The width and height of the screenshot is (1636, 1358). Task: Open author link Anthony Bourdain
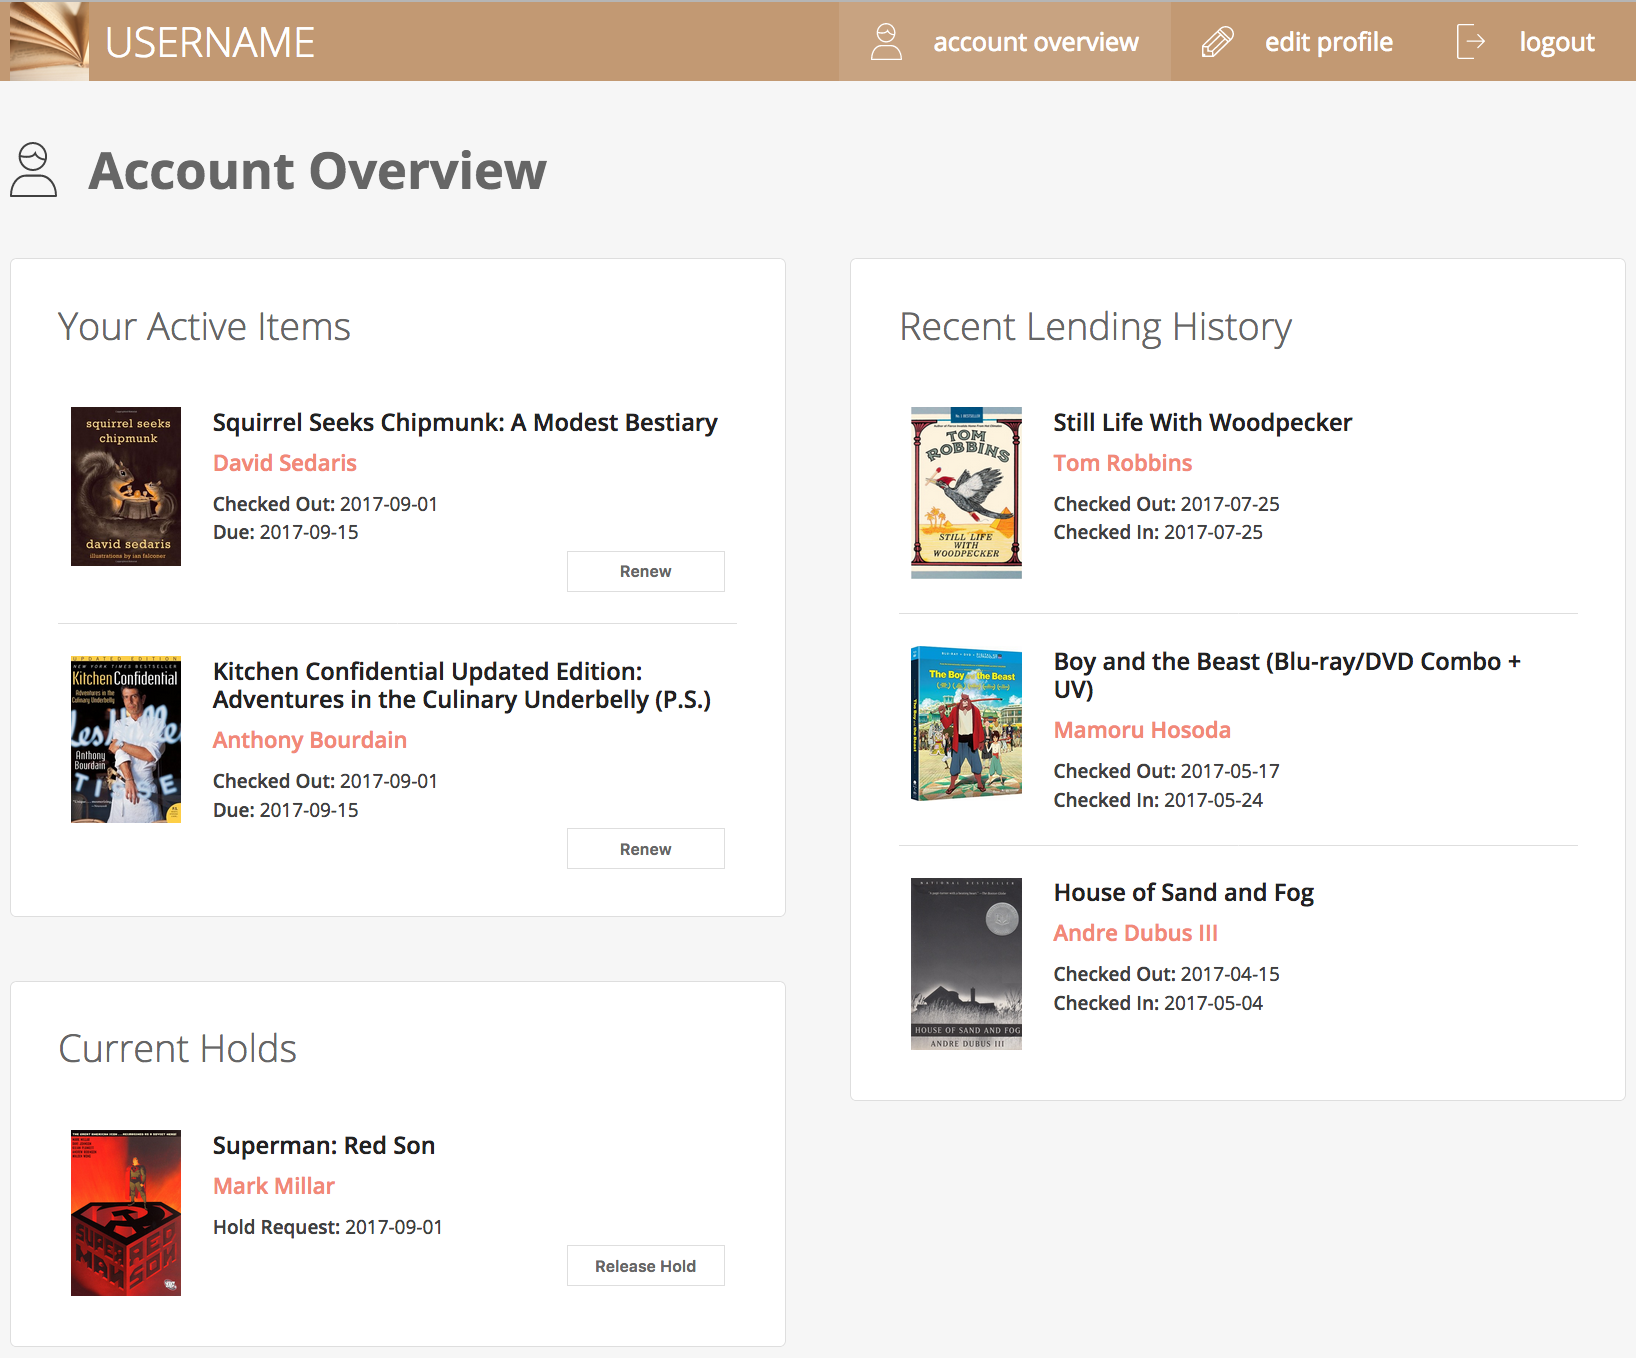[310, 740]
